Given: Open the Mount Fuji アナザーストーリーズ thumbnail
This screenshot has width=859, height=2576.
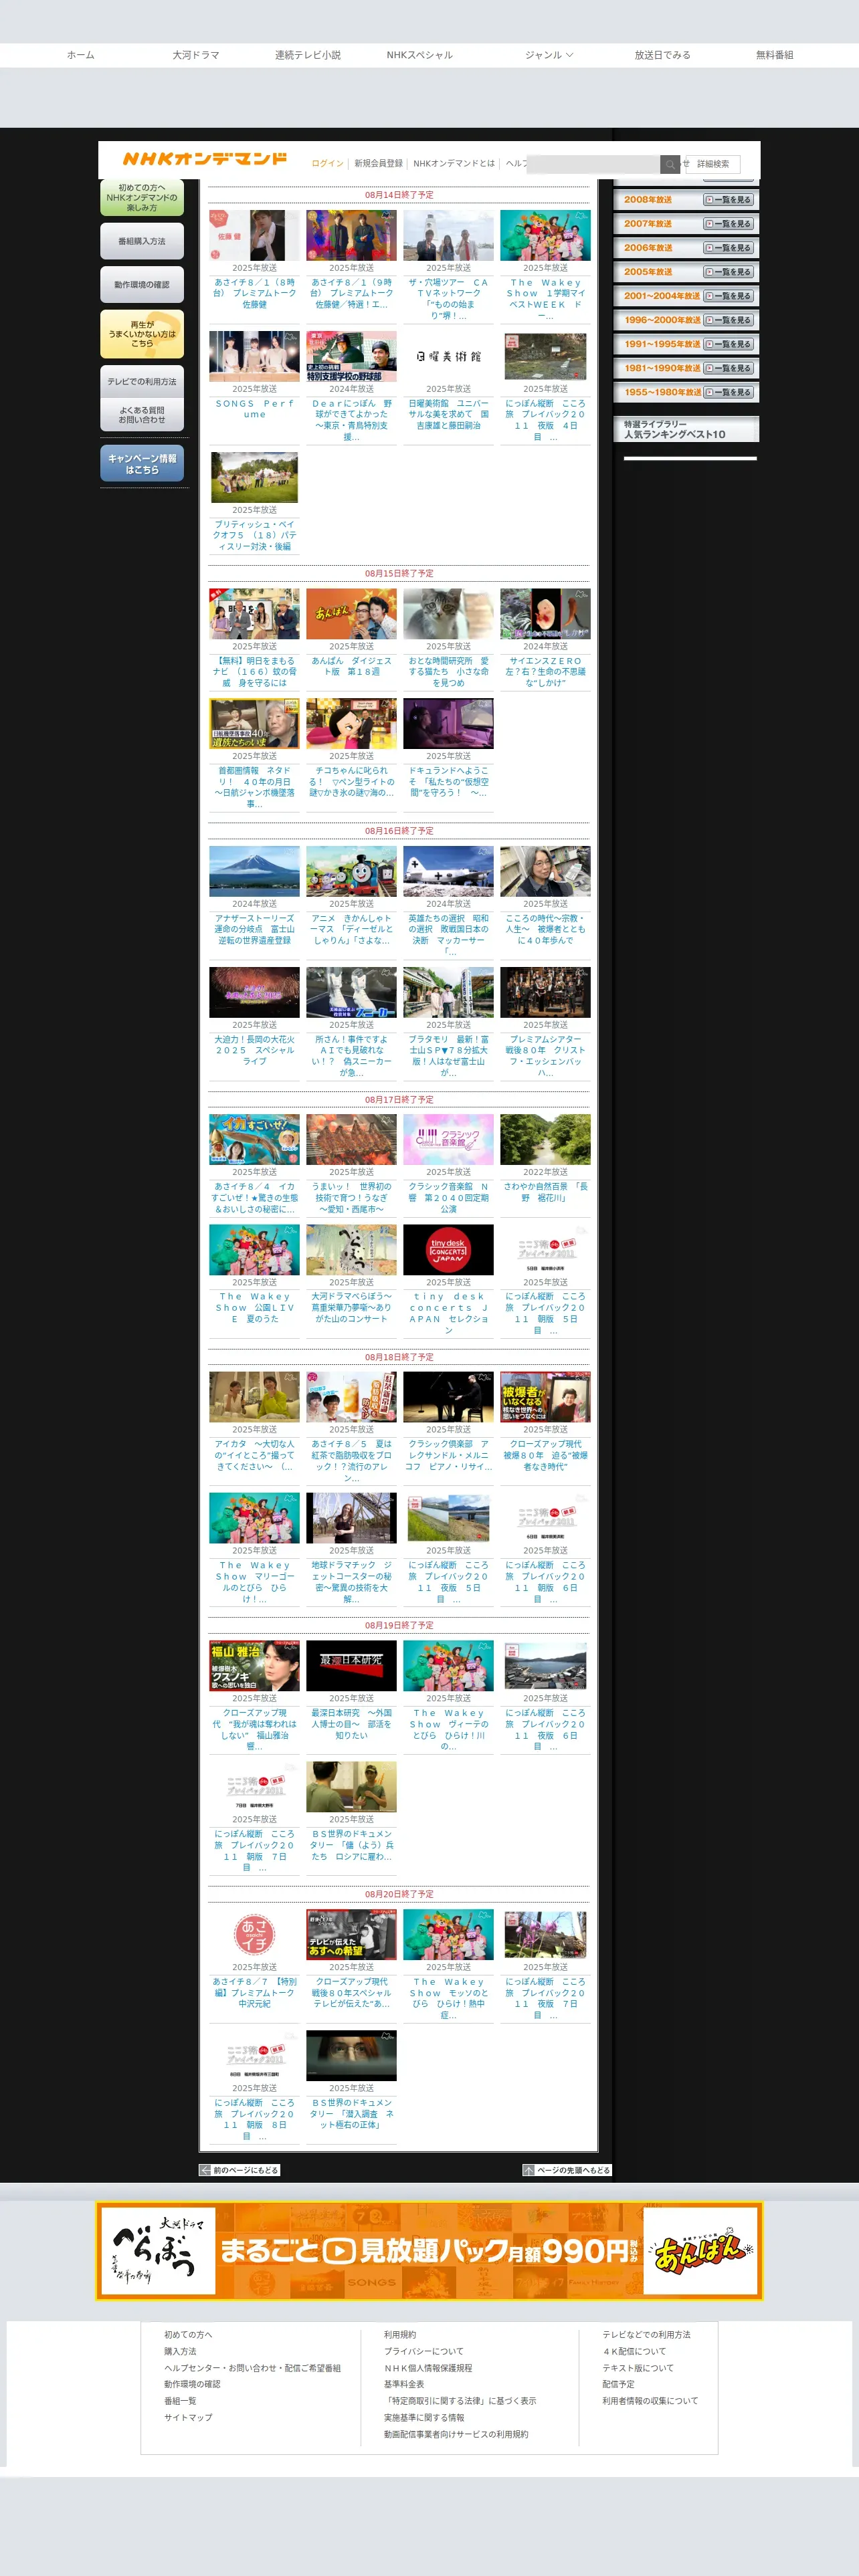Looking at the screenshot, I should 254,871.
